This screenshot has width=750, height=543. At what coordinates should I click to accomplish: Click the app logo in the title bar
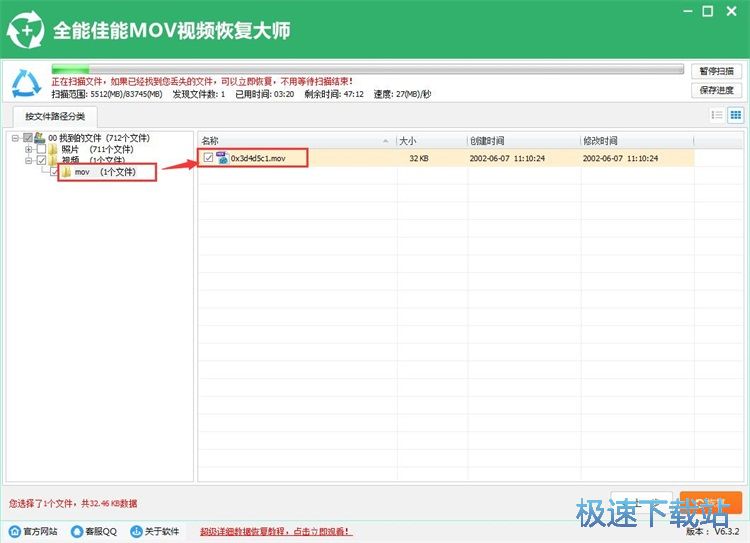pyautogui.click(x=25, y=30)
